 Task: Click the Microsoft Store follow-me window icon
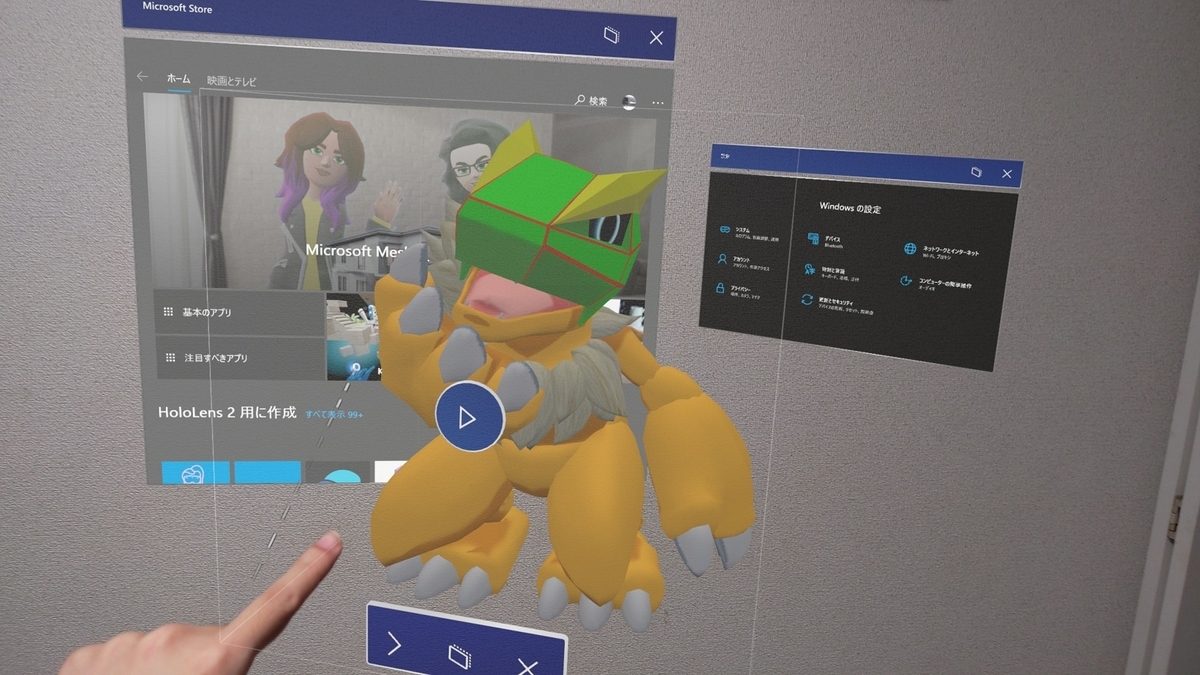pos(612,35)
